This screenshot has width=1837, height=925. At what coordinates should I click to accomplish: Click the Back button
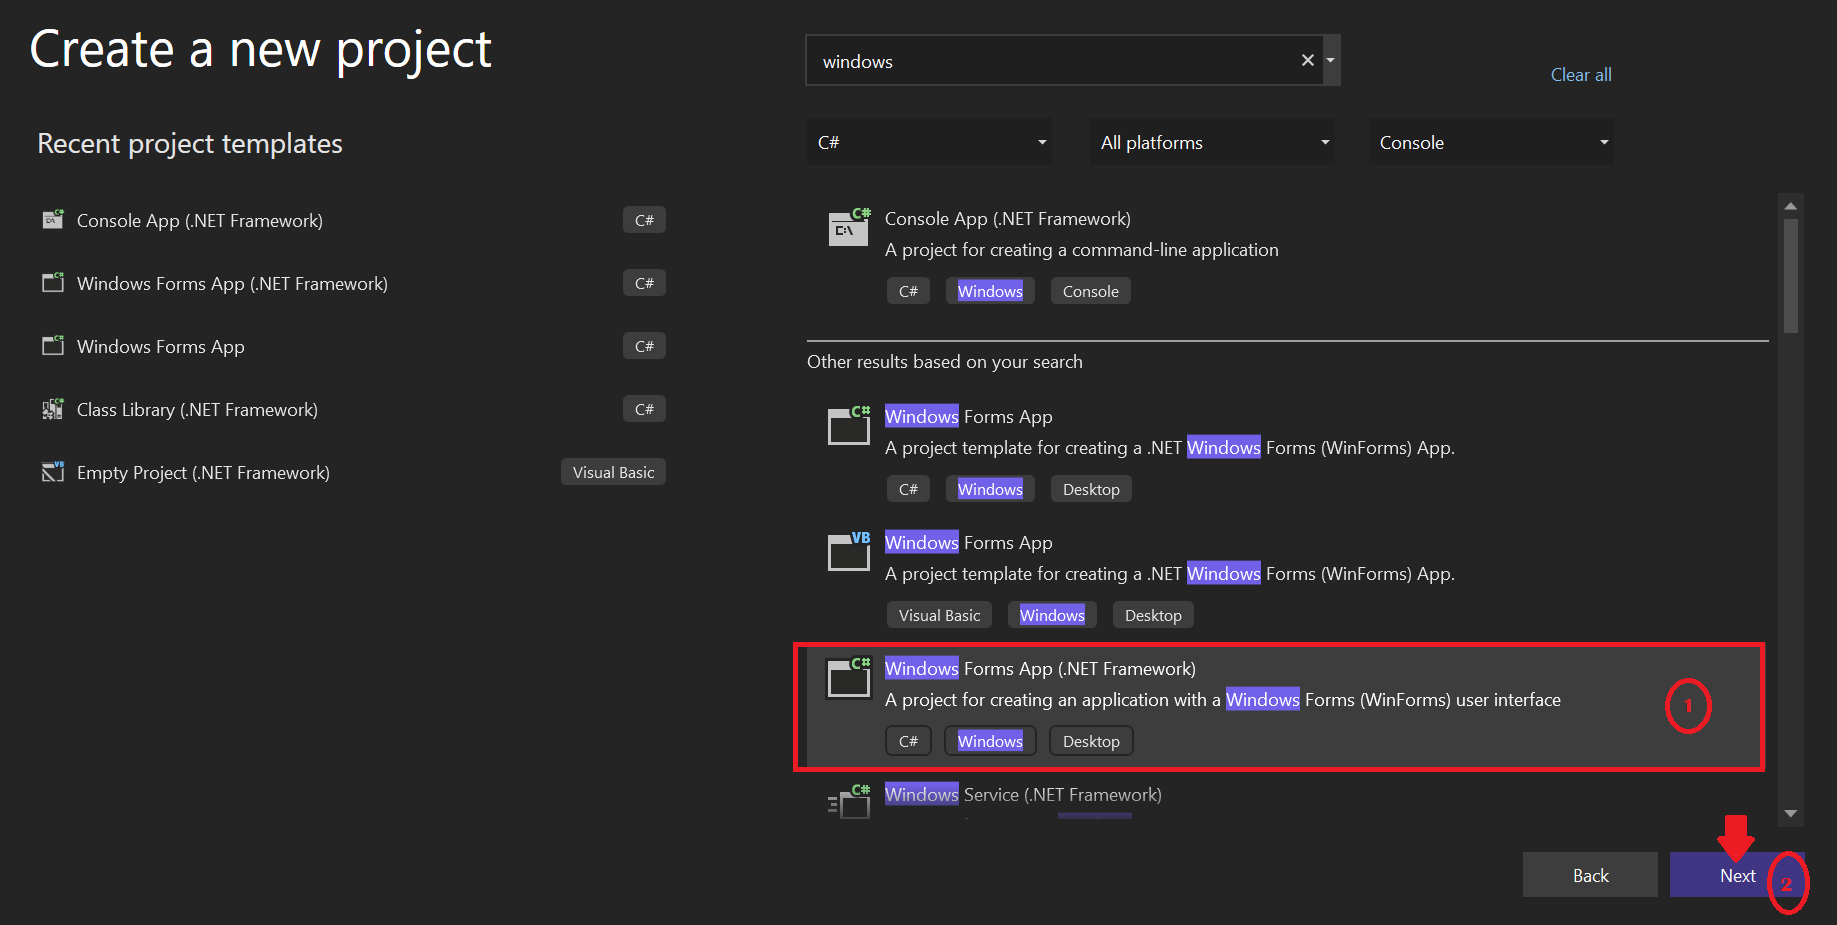[x=1590, y=875]
